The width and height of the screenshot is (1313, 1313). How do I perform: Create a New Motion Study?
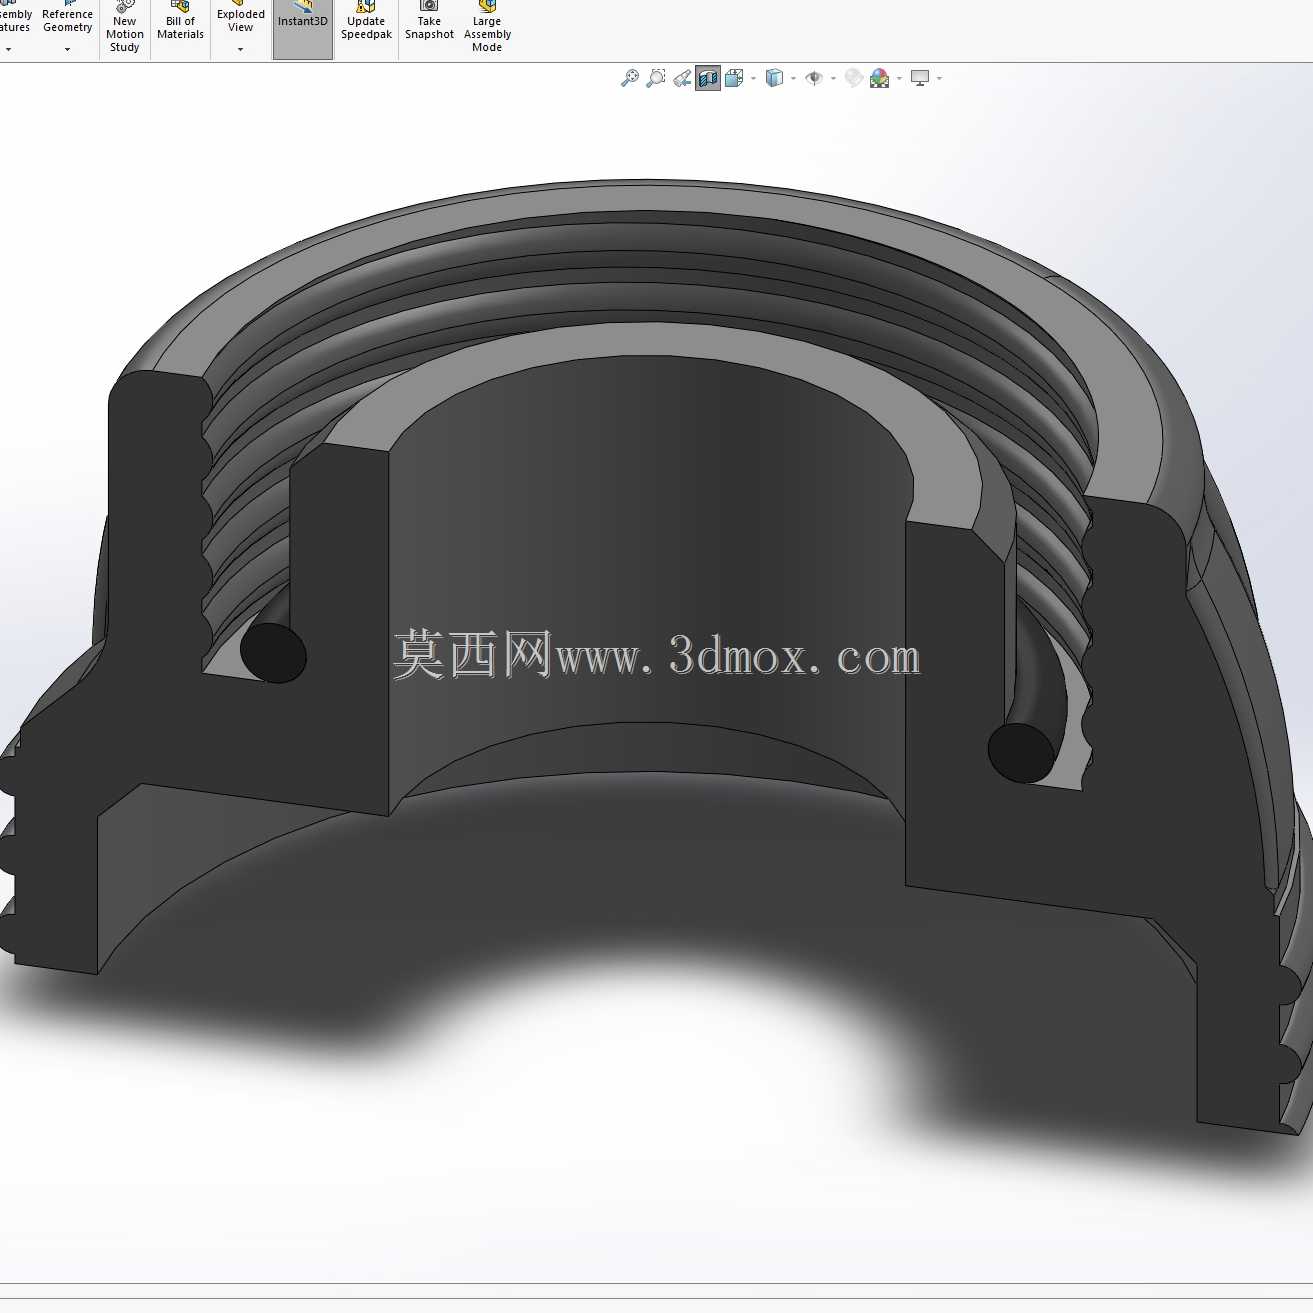125,28
